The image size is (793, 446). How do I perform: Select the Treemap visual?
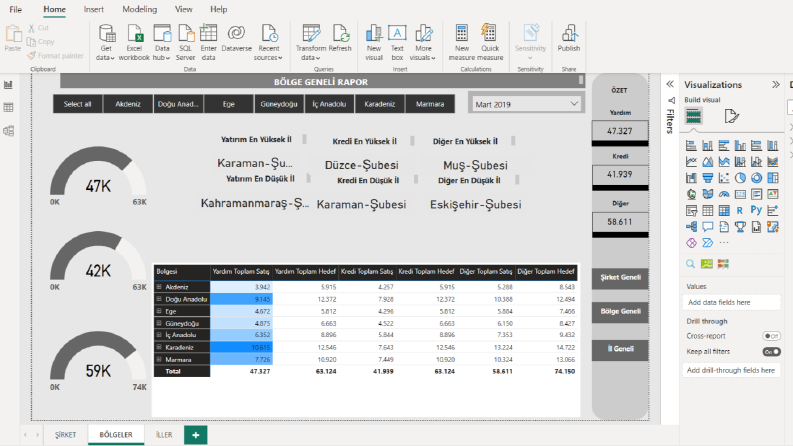pyautogui.click(x=773, y=178)
